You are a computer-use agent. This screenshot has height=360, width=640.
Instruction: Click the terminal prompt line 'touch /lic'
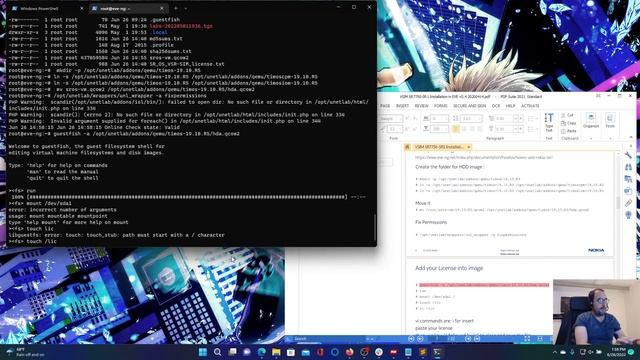(33, 241)
